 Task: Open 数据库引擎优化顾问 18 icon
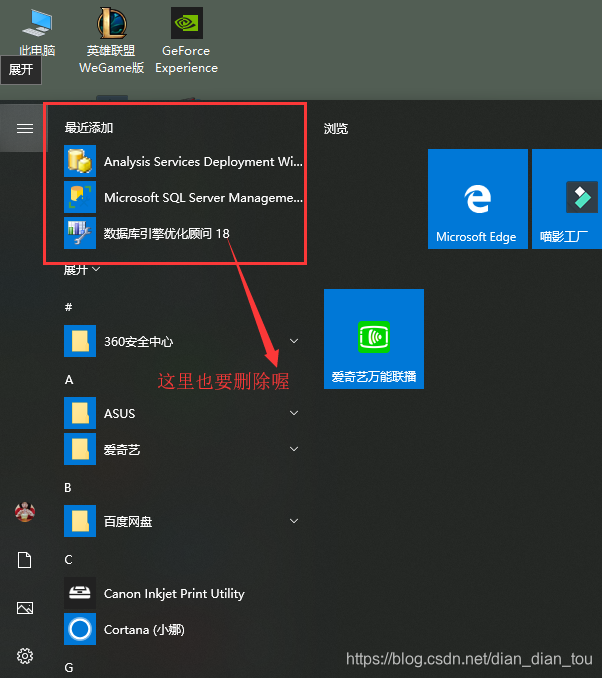80,233
